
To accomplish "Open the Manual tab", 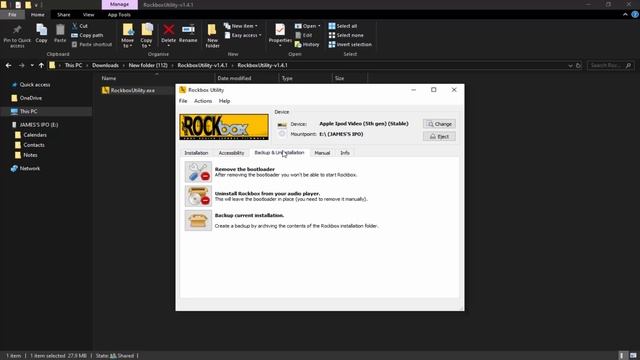I will (x=322, y=153).
